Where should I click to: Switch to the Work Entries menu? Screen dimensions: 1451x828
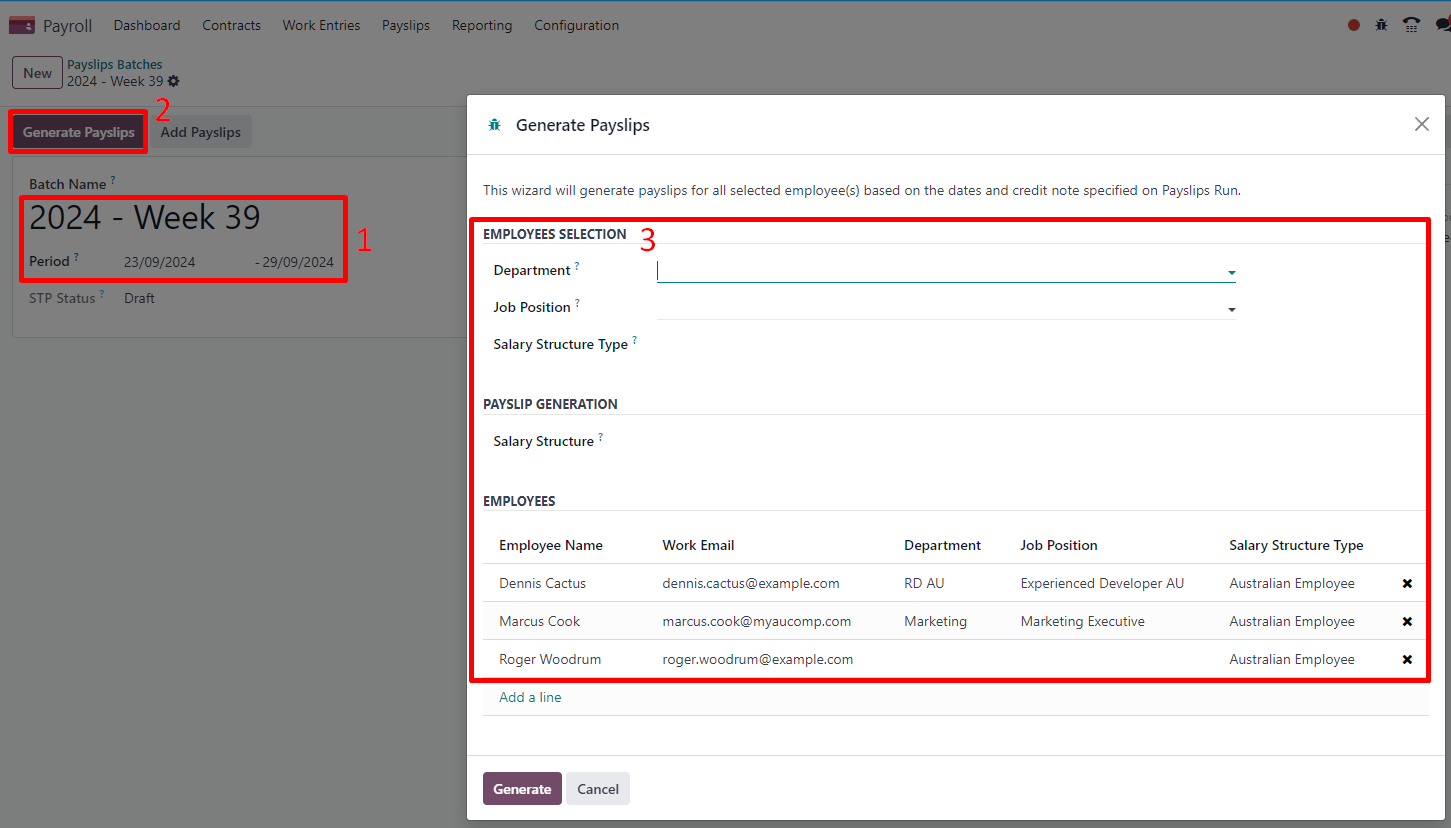[x=321, y=25]
